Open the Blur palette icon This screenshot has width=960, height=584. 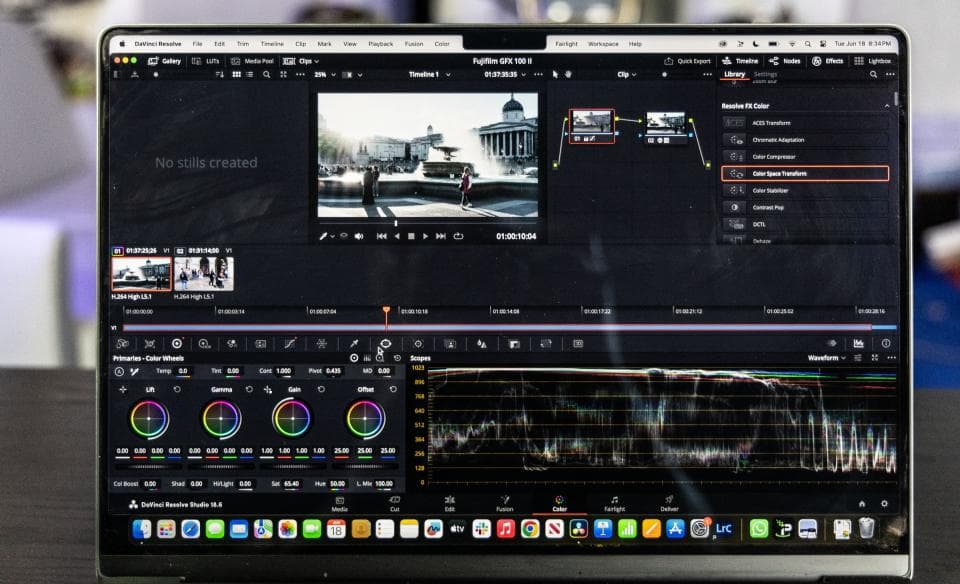coord(482,344)
